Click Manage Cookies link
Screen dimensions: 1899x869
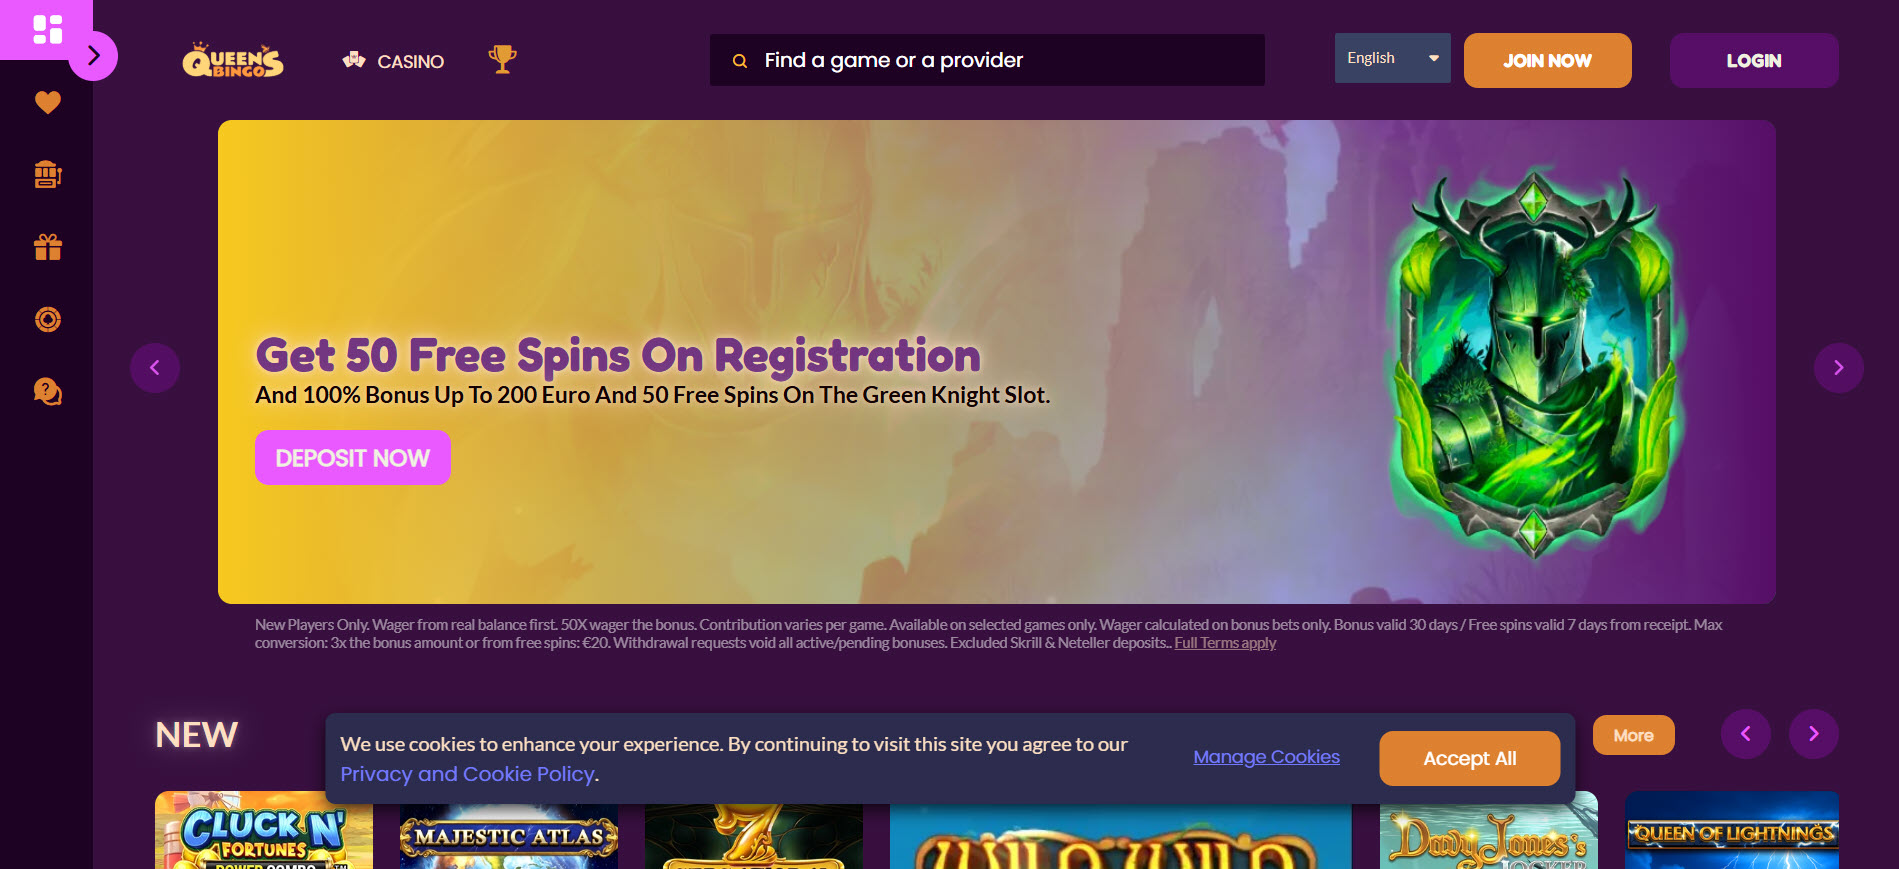tap(1266, 757)
